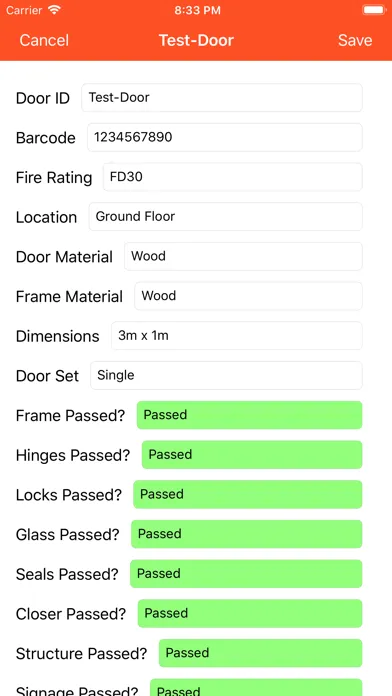Save the Test-Door record
Viewport: 392px width, 696px height.
click(x=355, y=40)
